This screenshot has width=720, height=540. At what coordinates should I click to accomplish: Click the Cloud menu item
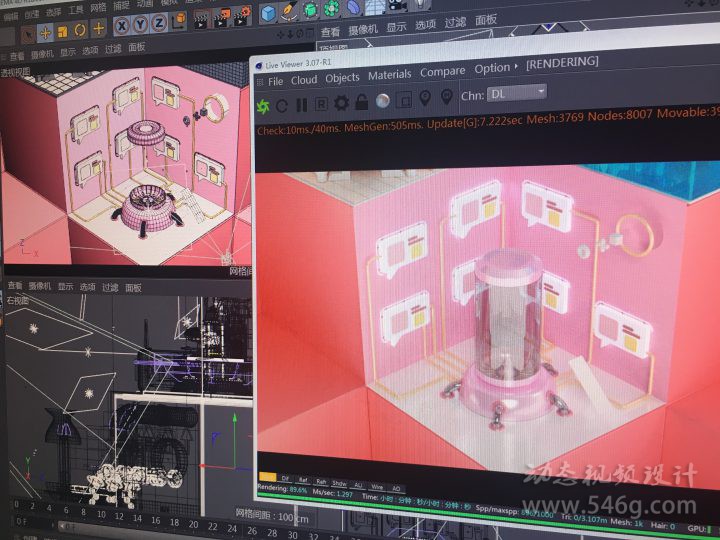click(304, 79)
